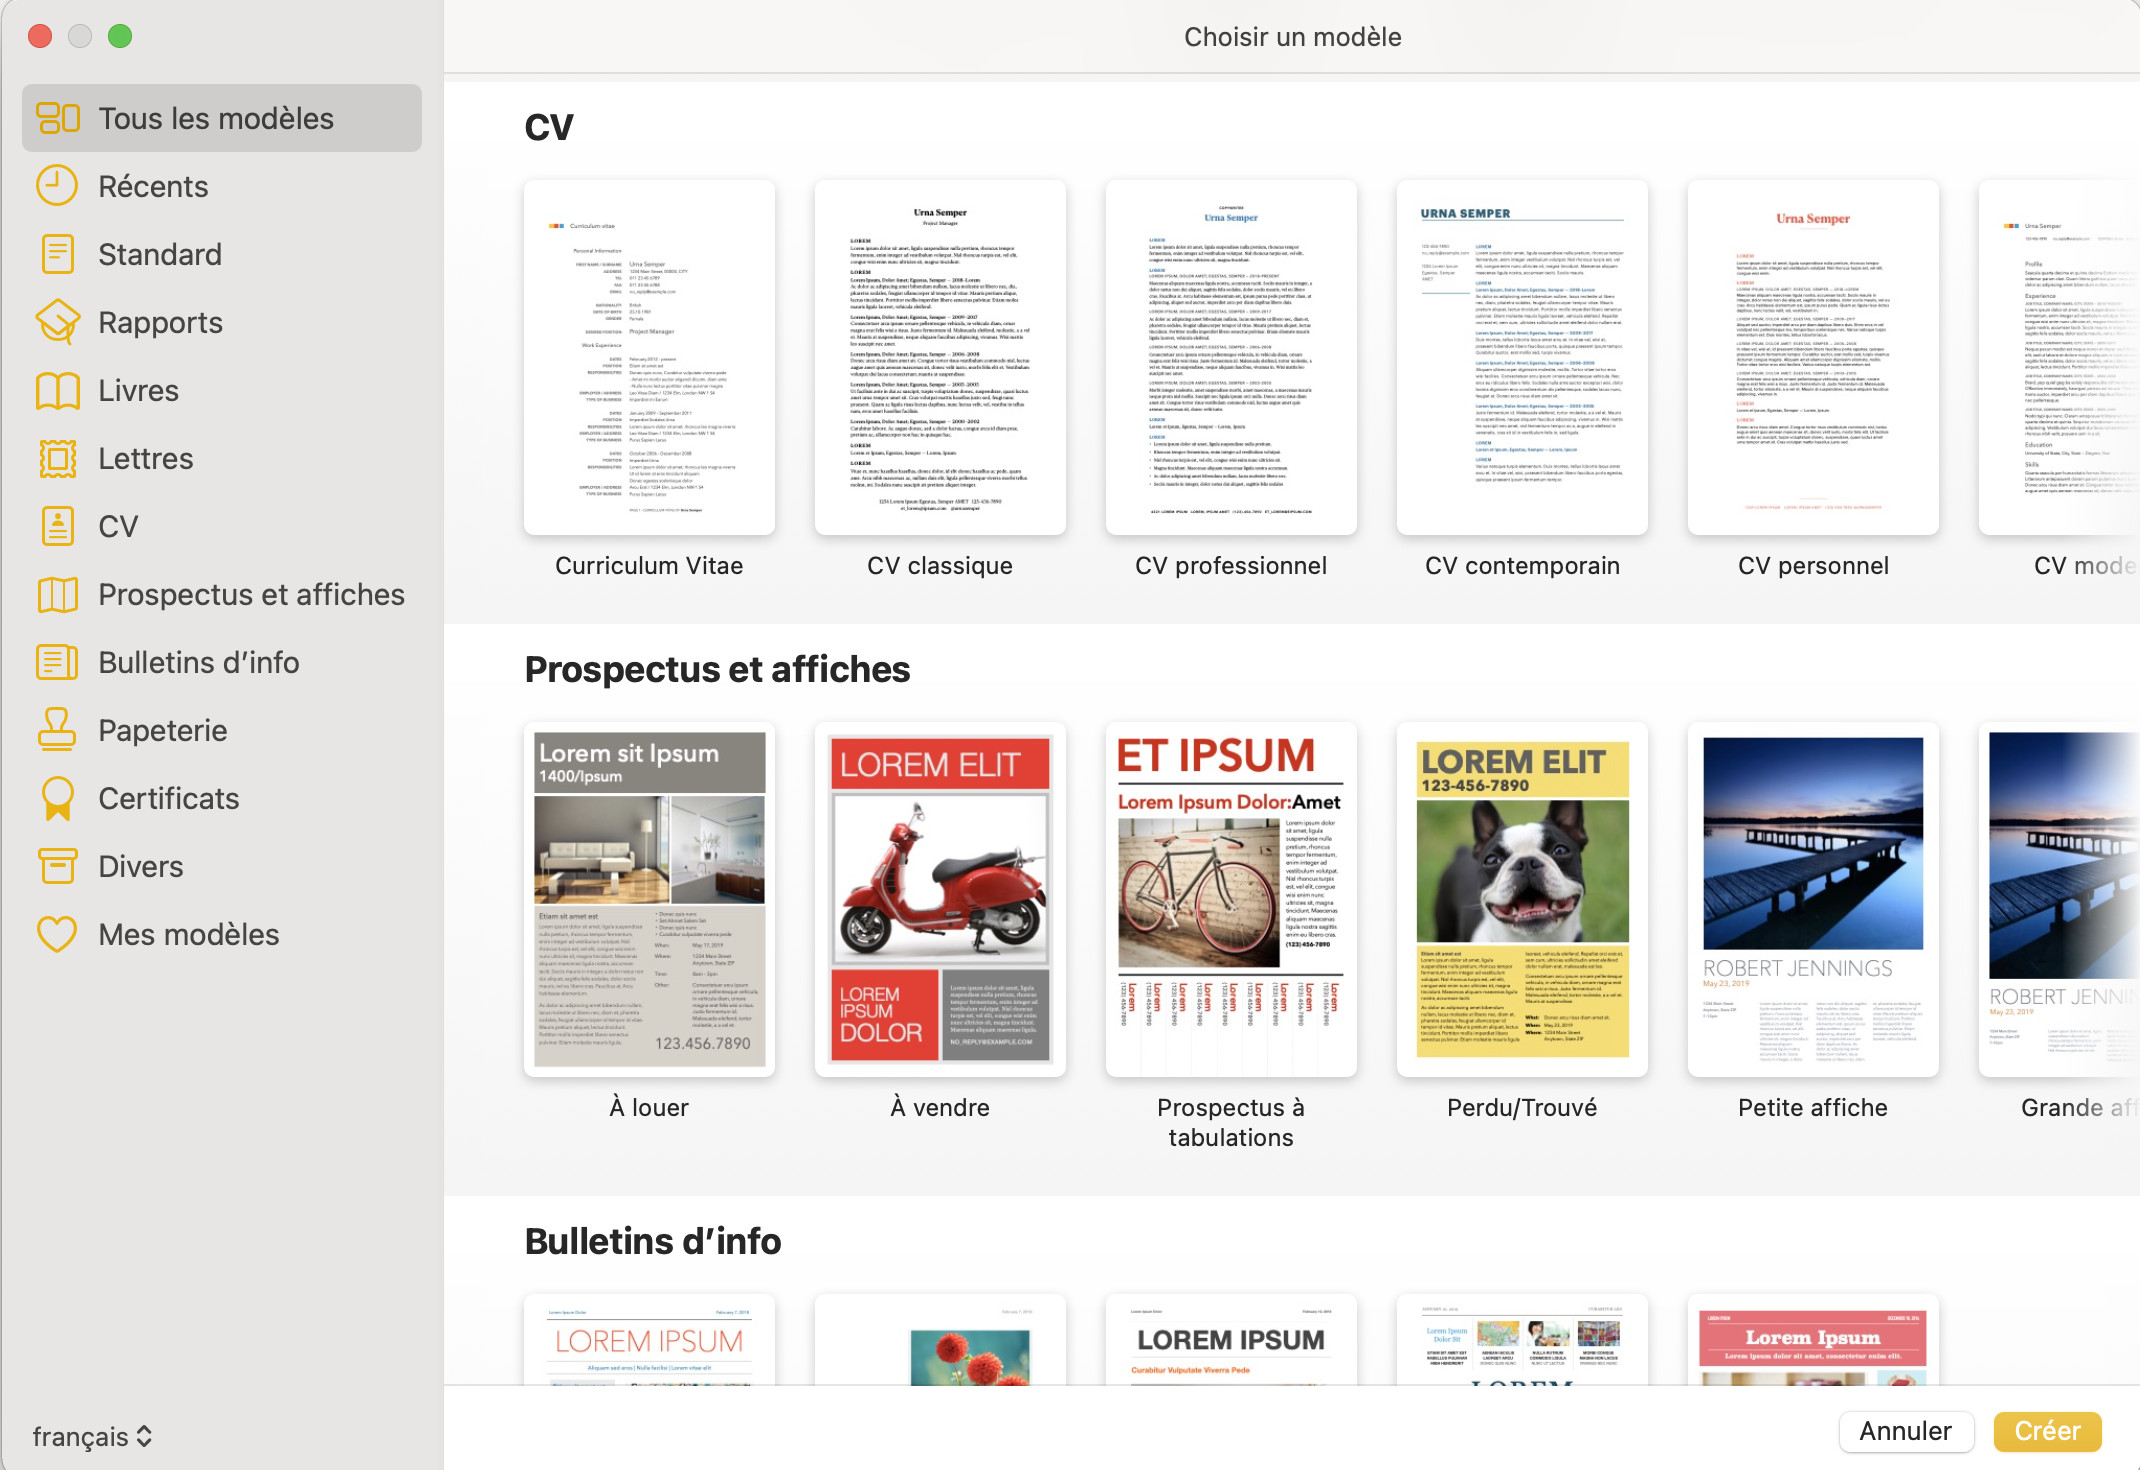Click the À louer label

pyautogui.click(x=649, y=1108)
